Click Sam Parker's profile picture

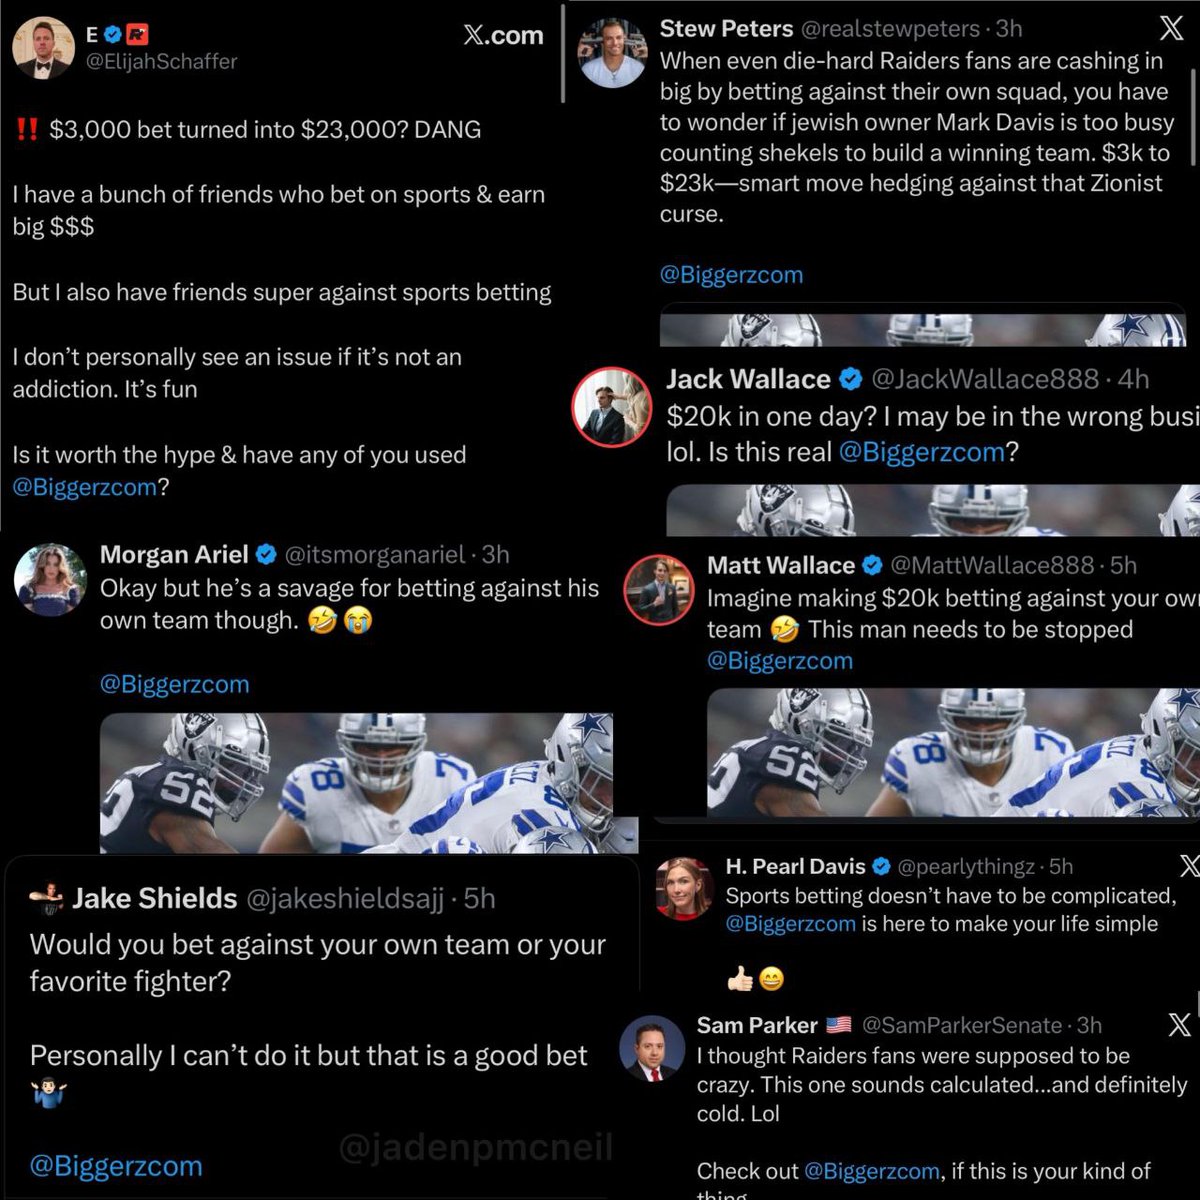click(x=652, y=1050)
